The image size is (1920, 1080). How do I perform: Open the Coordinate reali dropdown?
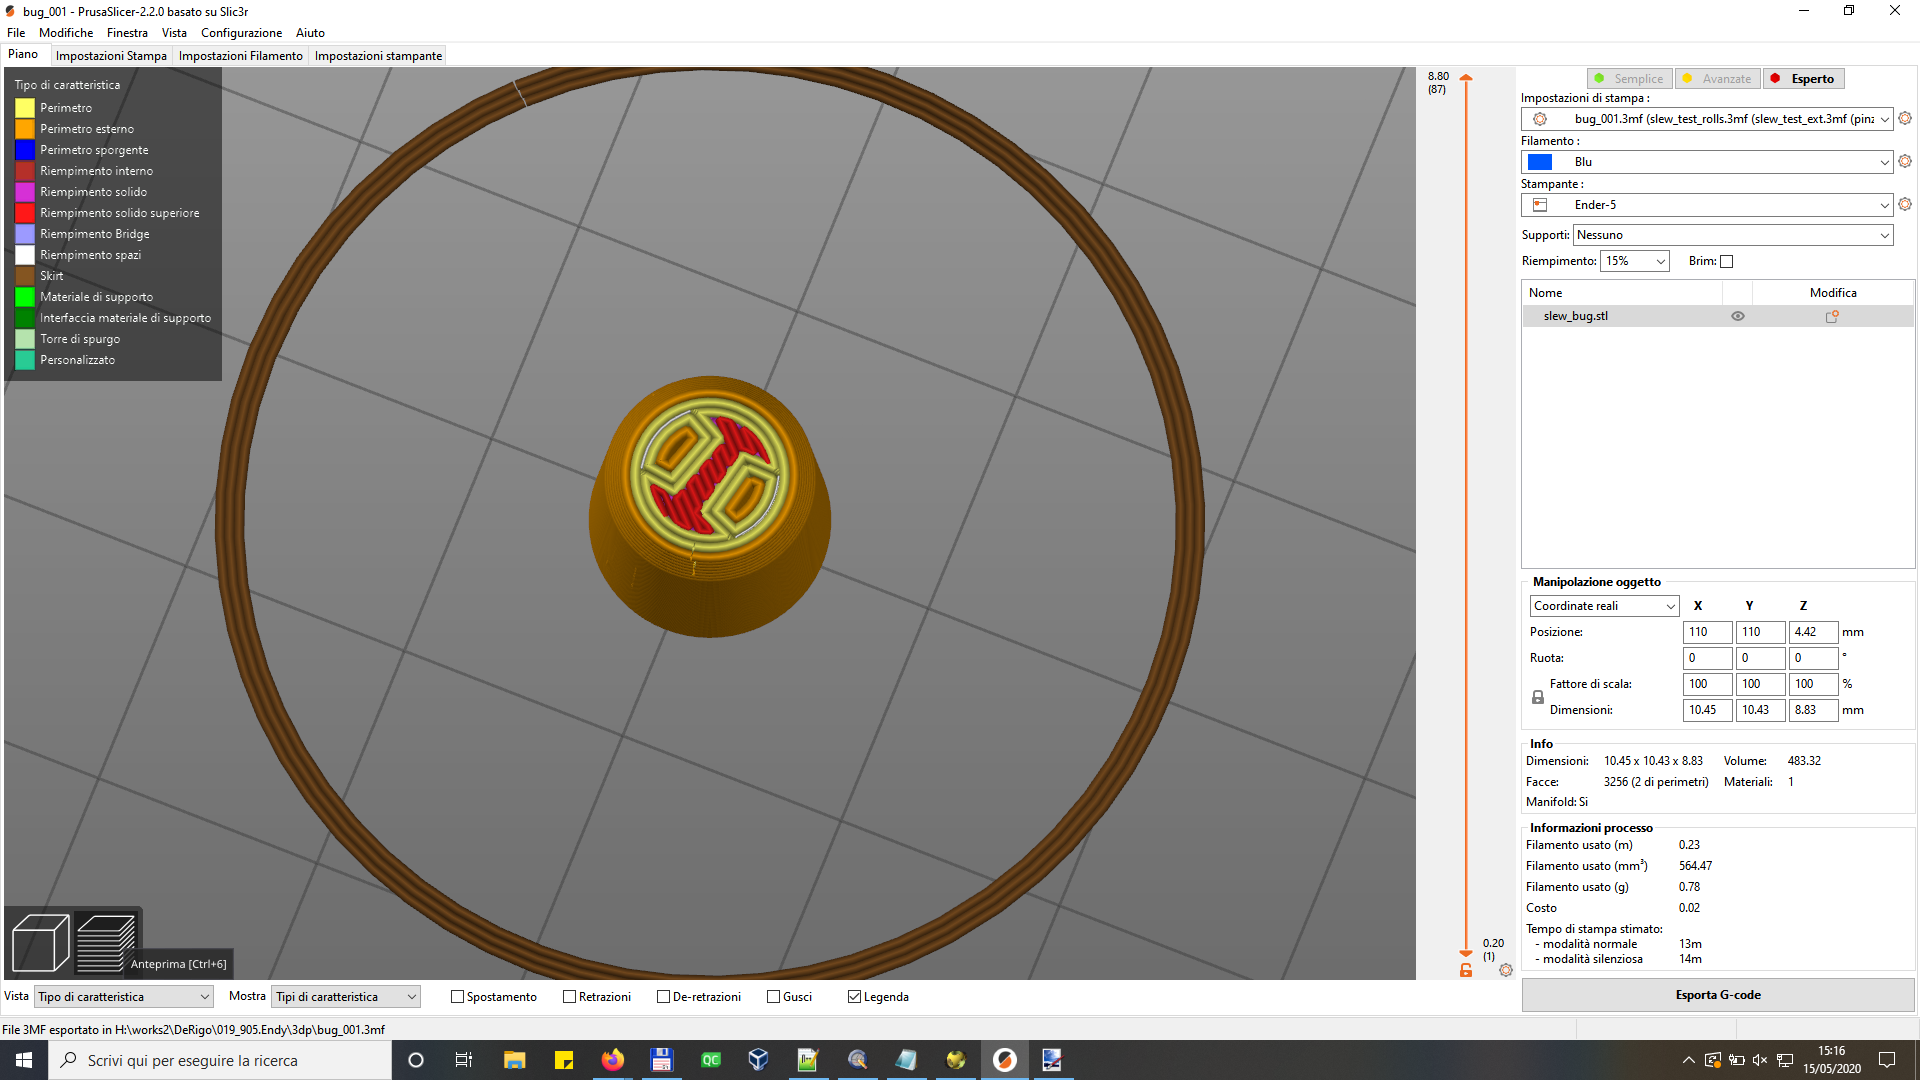click(1604, 606)
